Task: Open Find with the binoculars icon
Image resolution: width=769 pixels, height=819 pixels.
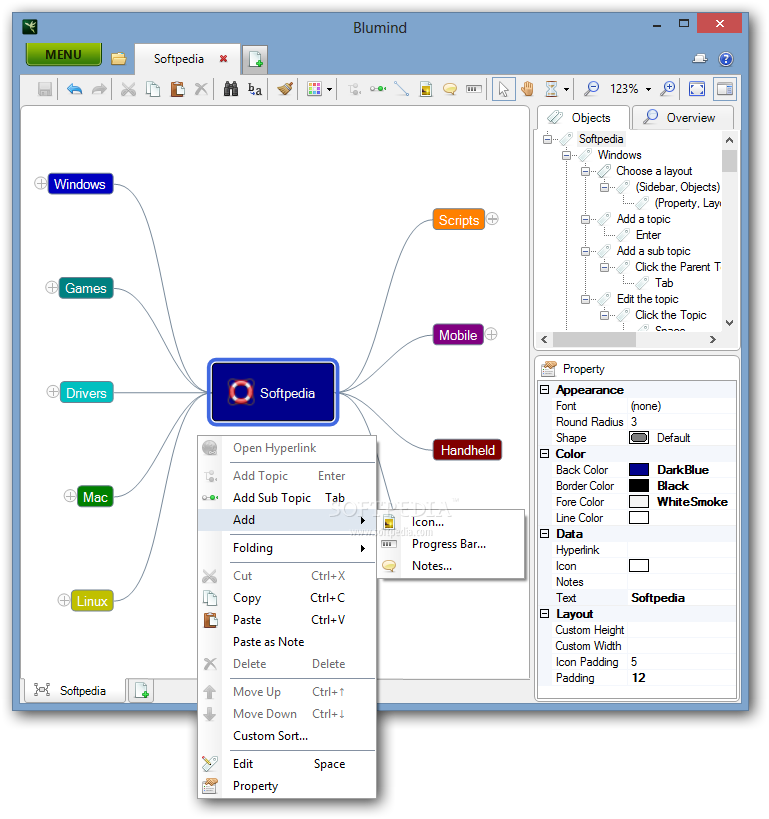Action: click(x=230, y=89)
